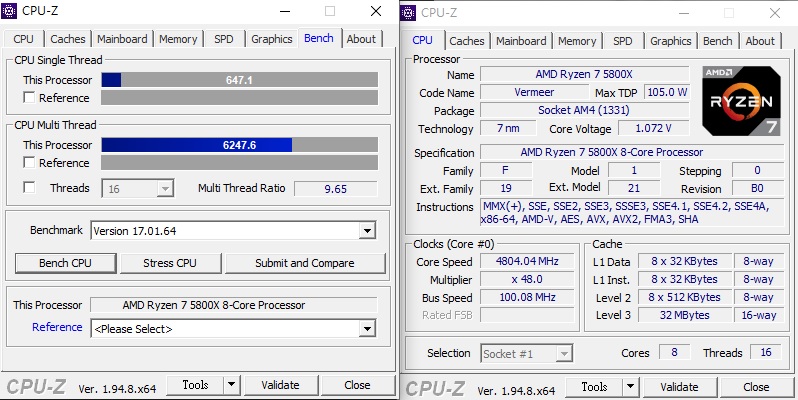The height and width of the screenshot is (400, 798).
Task: Open SPD tab in left window
Action: [224, 39]
